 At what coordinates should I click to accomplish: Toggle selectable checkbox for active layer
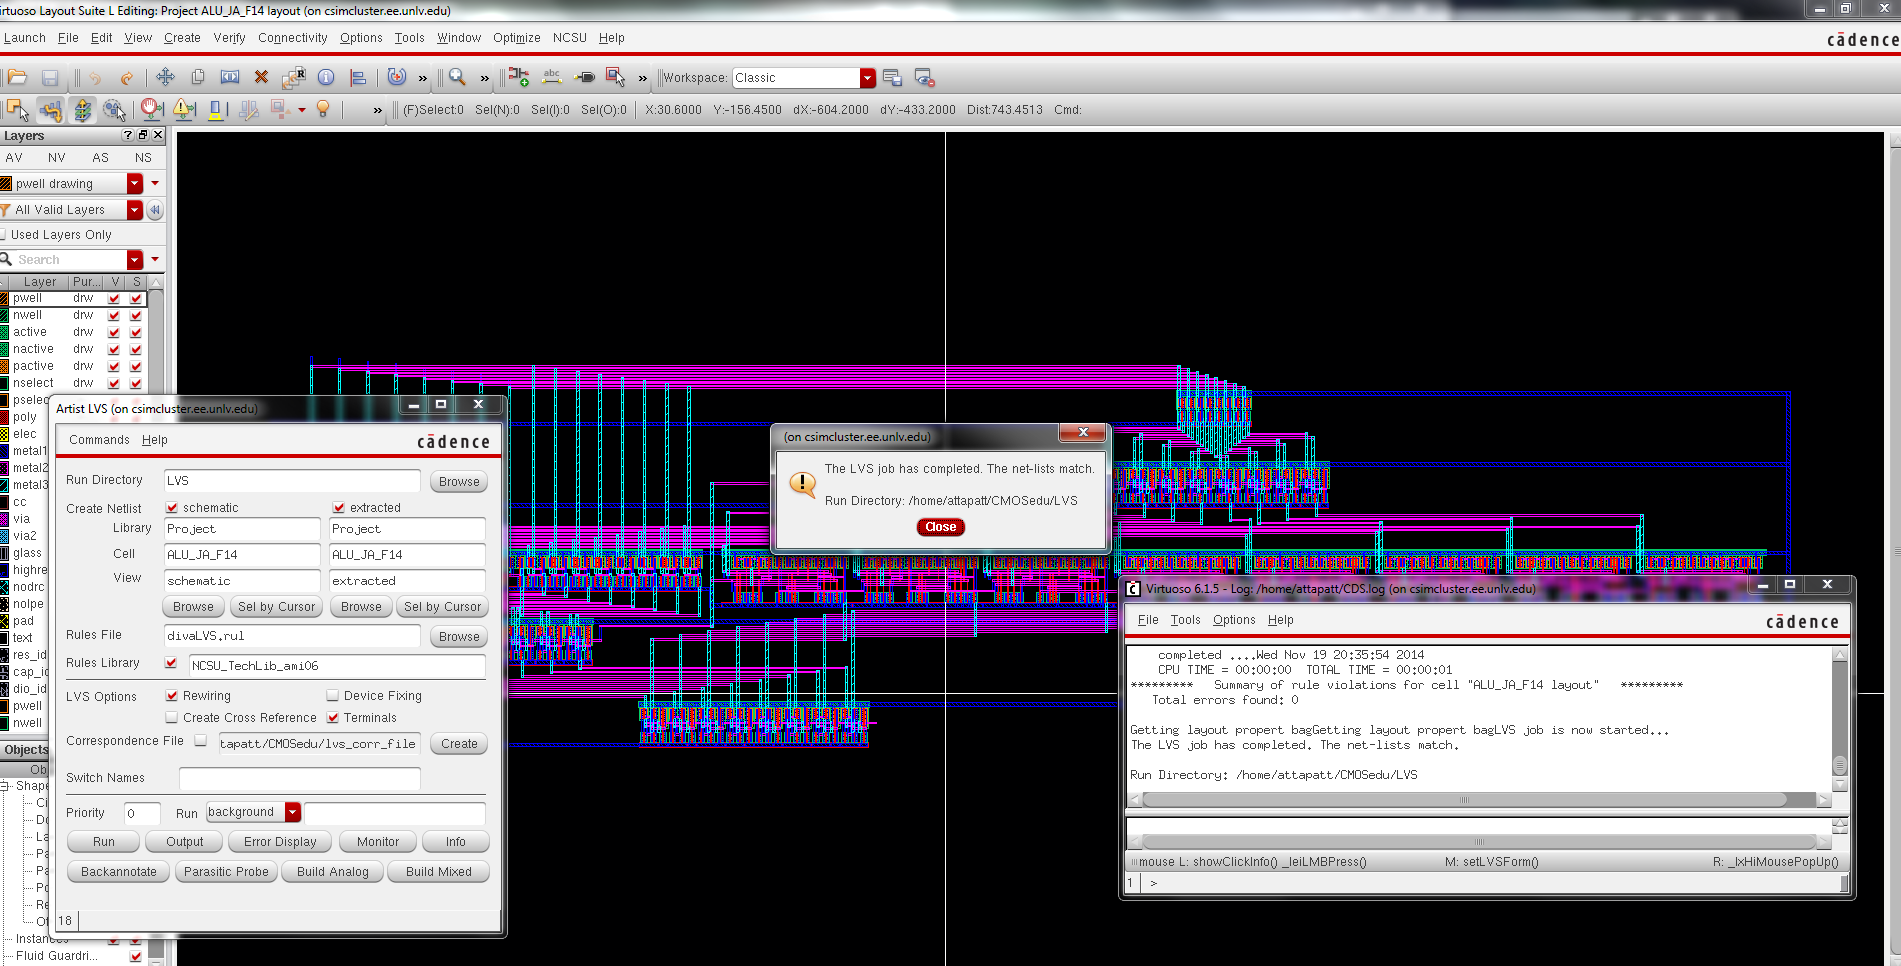[x=136, y=333]
